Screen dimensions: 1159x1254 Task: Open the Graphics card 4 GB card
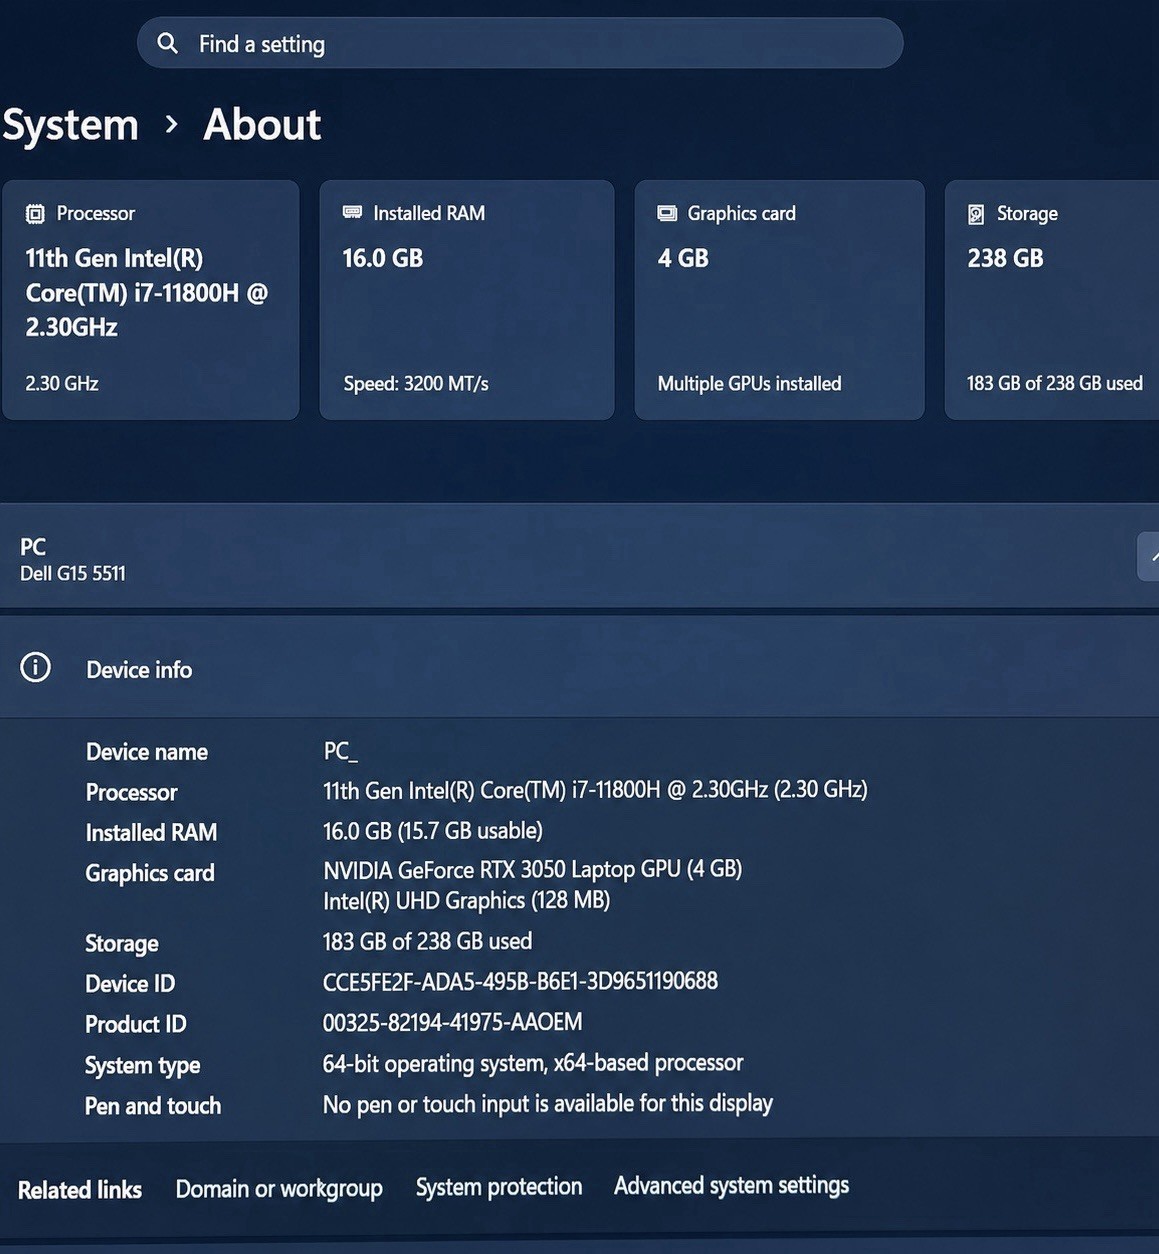(x=780, y=300)
